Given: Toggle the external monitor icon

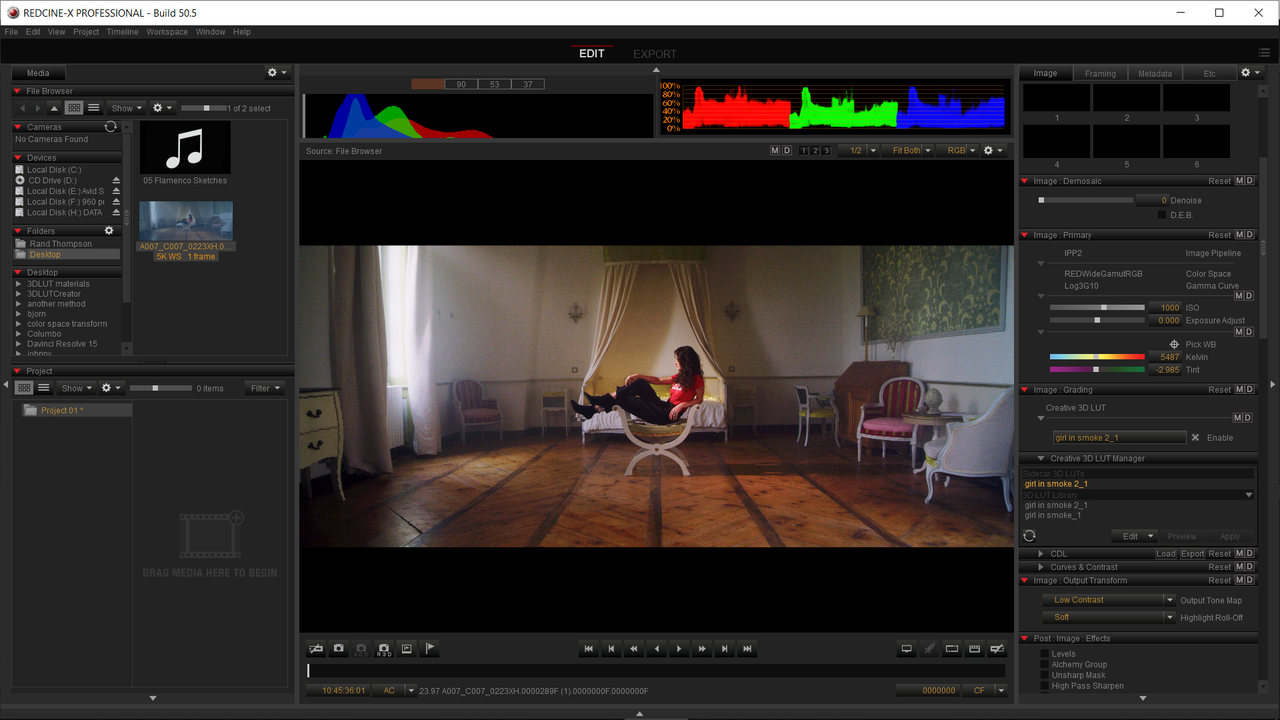Looking at the screenshot, I should pyautogui.click(x=907, y=649).
